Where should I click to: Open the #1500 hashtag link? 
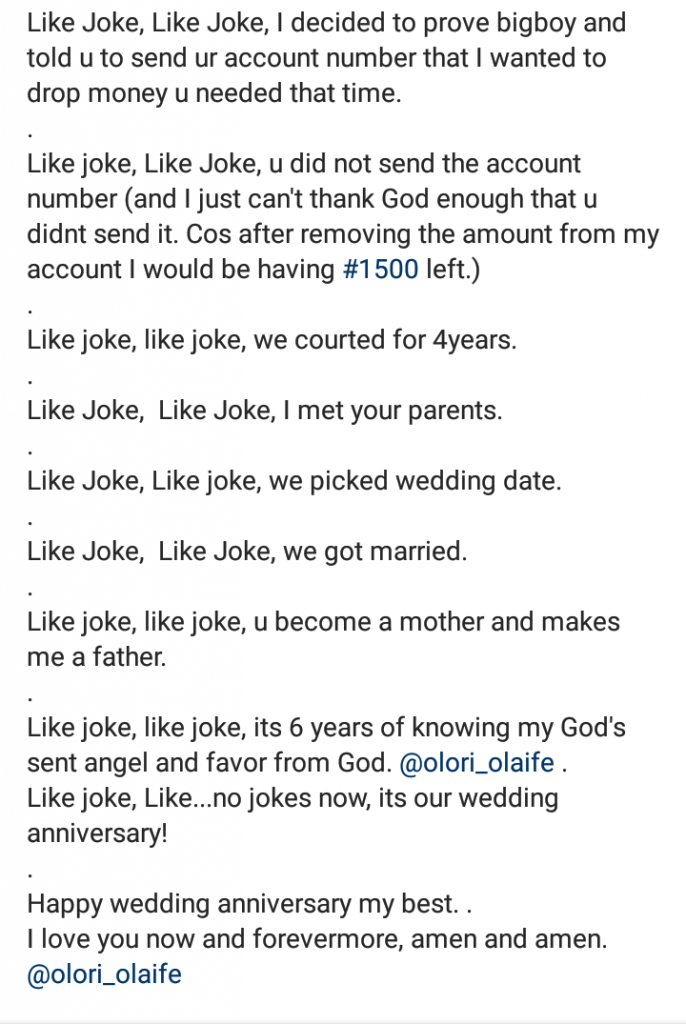(380, 270)
